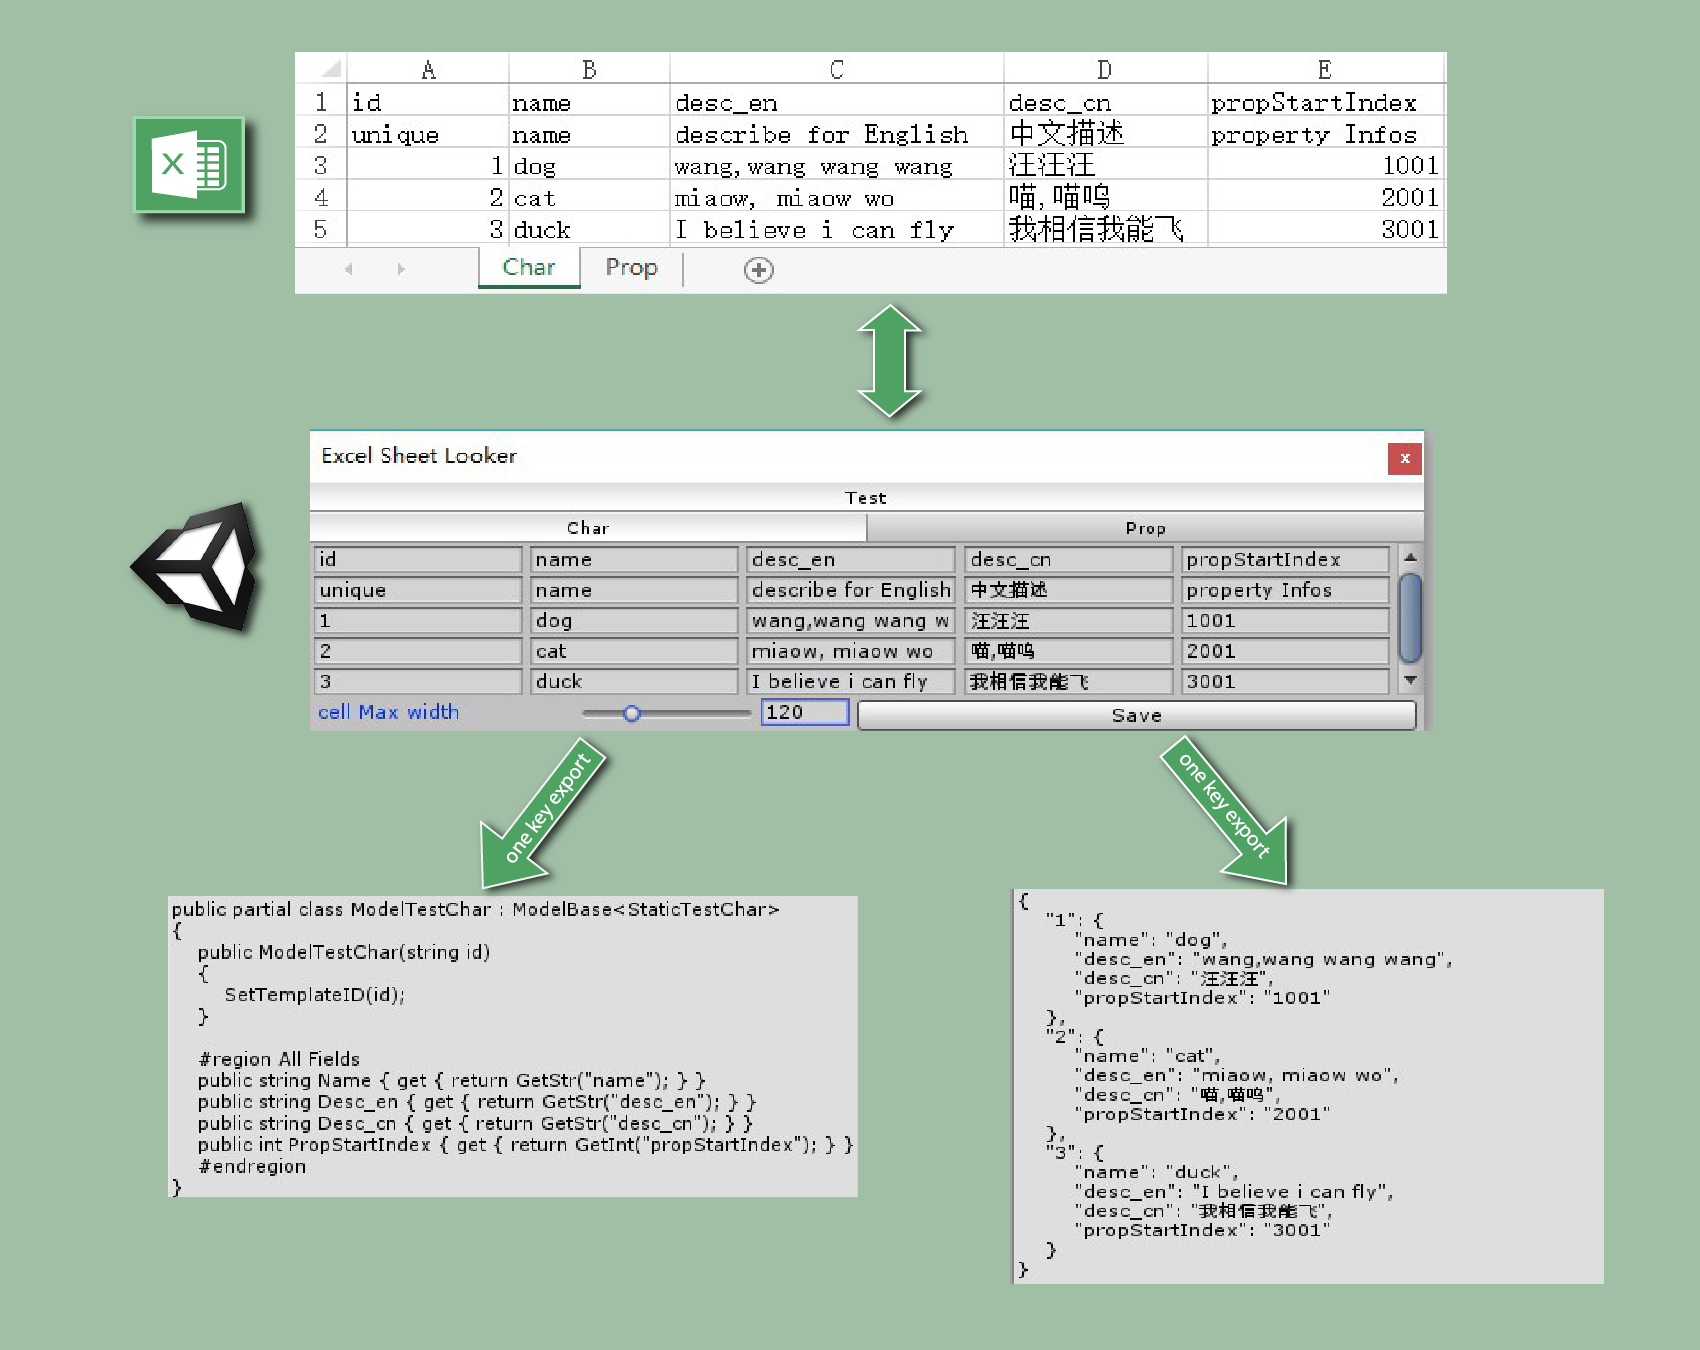The height and width of the screenshot is (1350, 1700).
Task: Click the select-all corner of Excel grid
Action: click(321, 68)
